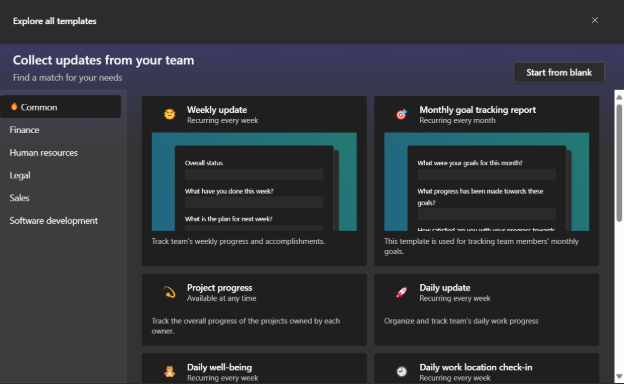Image resolution: width=624 pixels, height=384 pixels.
Task: Click 'Track the overall progress of the projects' description
Action: [x=246, y=326]
